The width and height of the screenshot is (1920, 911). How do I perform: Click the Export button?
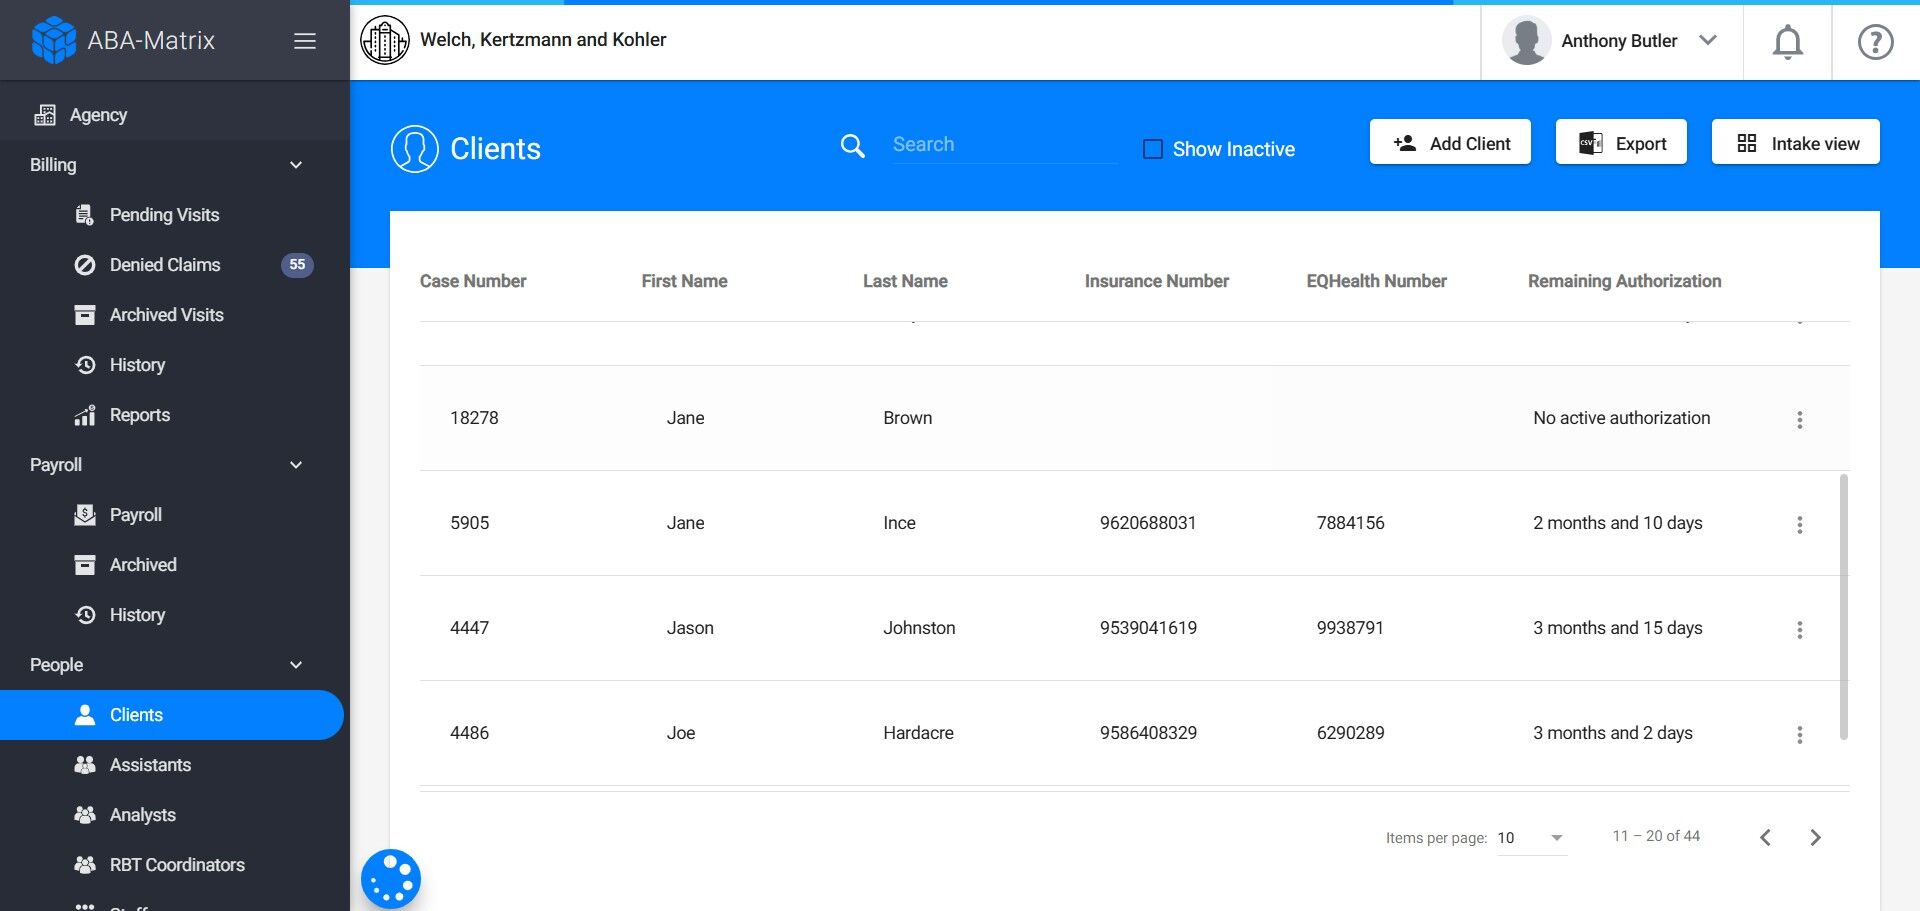pyautogui.click(x=1621, y=143)
